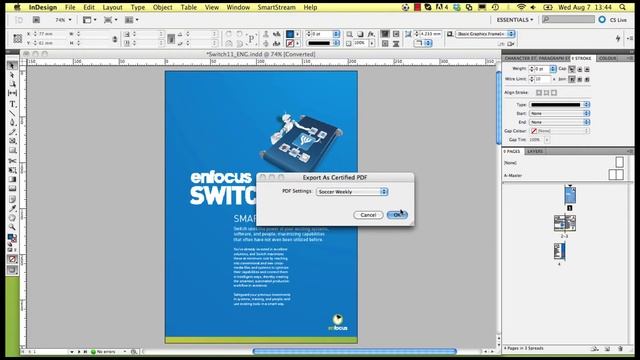Viewport: 640px width, 360px height.
Task: Select the Rectangle Frame tool
Action: click(12, 141)
